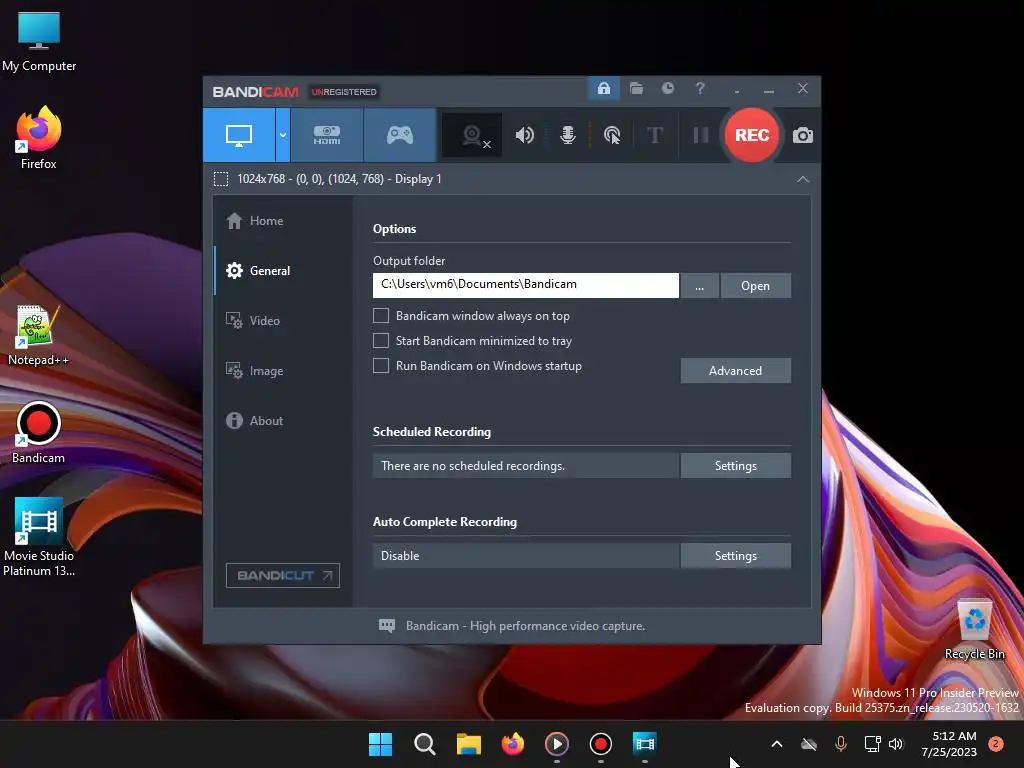
Task: Click the BANDICUT link button
Action: click(x=283, y=575)
